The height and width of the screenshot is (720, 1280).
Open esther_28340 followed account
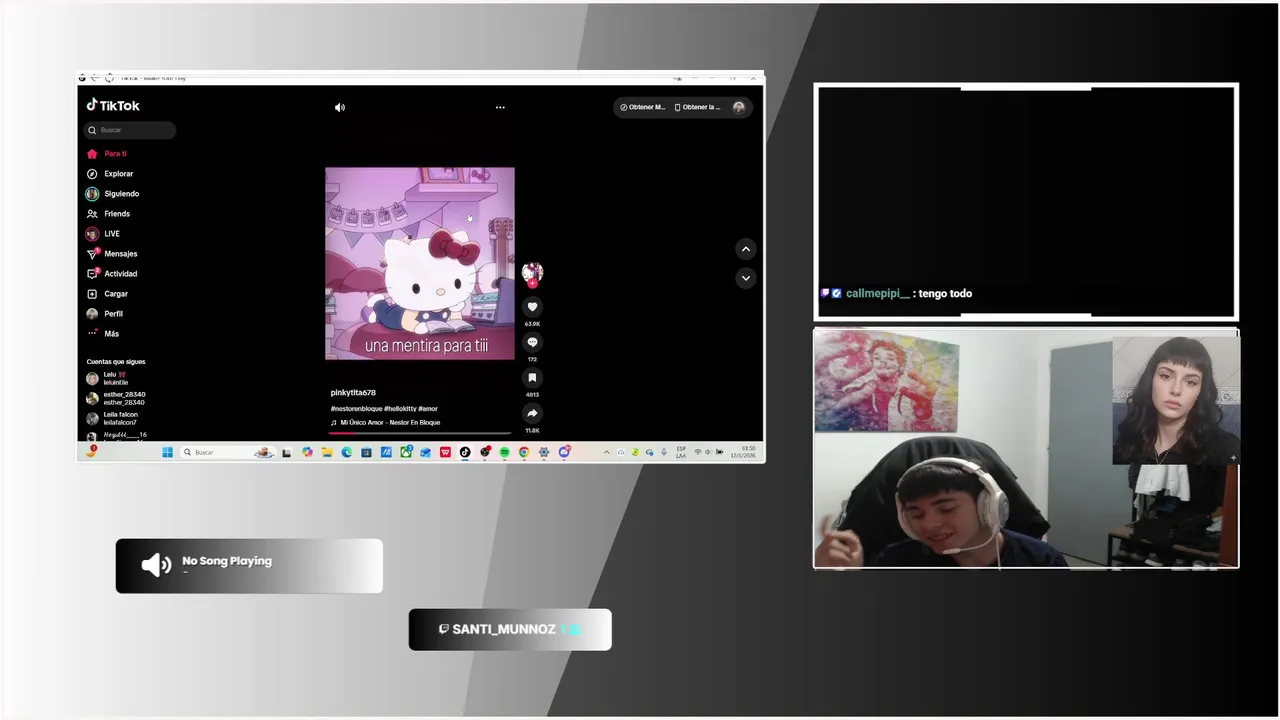(116, 398)
